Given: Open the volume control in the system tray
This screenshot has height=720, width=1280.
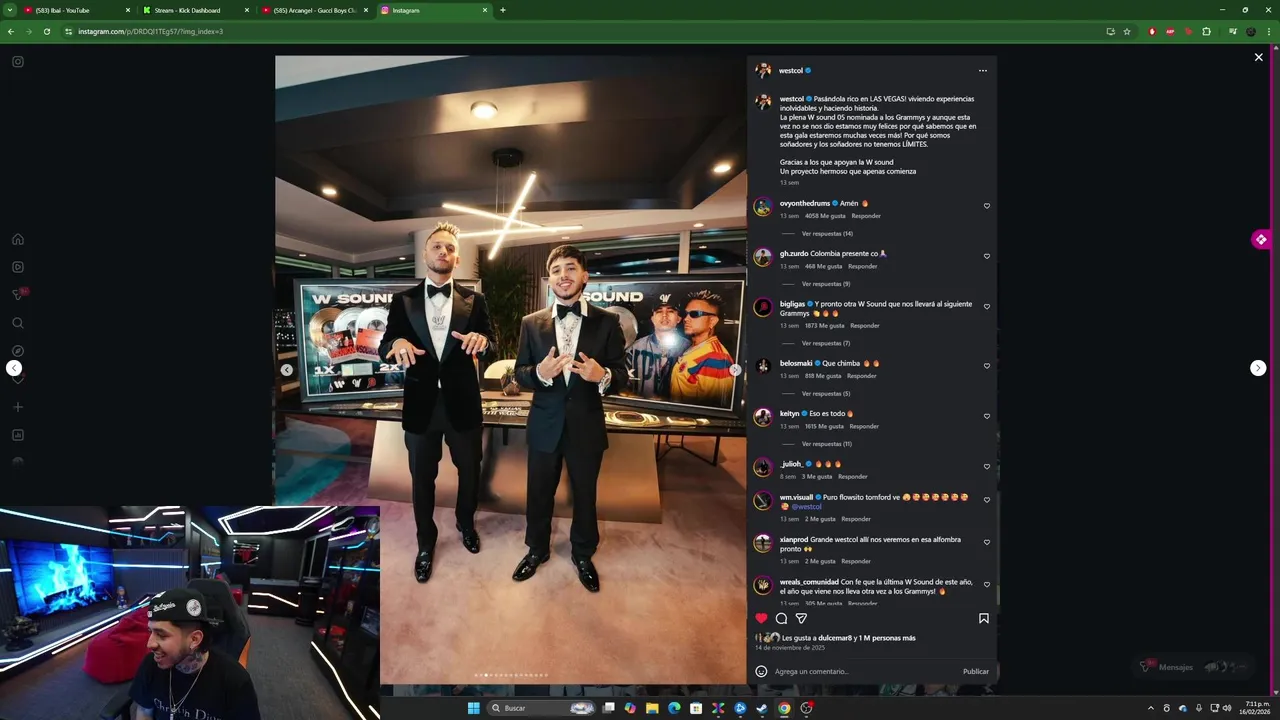Looking at the screenshot, I should [x=1227, y=708].
